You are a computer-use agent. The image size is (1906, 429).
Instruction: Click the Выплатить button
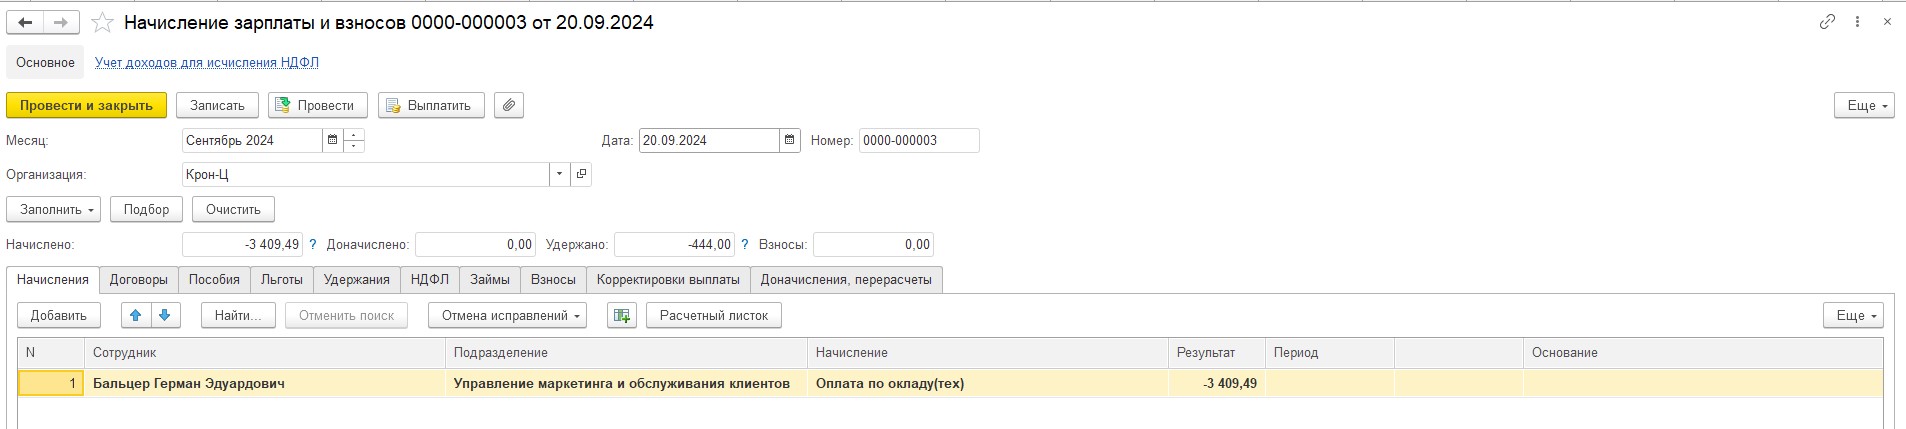point(431,105)
